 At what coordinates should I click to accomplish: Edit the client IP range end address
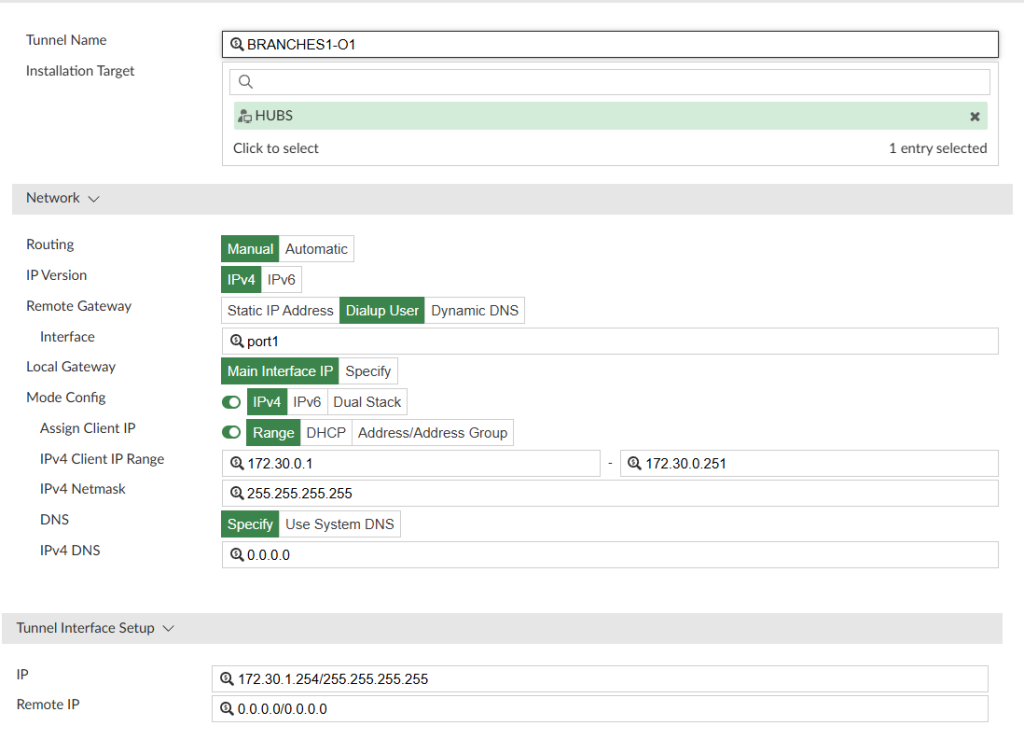[x=809, y=463]
